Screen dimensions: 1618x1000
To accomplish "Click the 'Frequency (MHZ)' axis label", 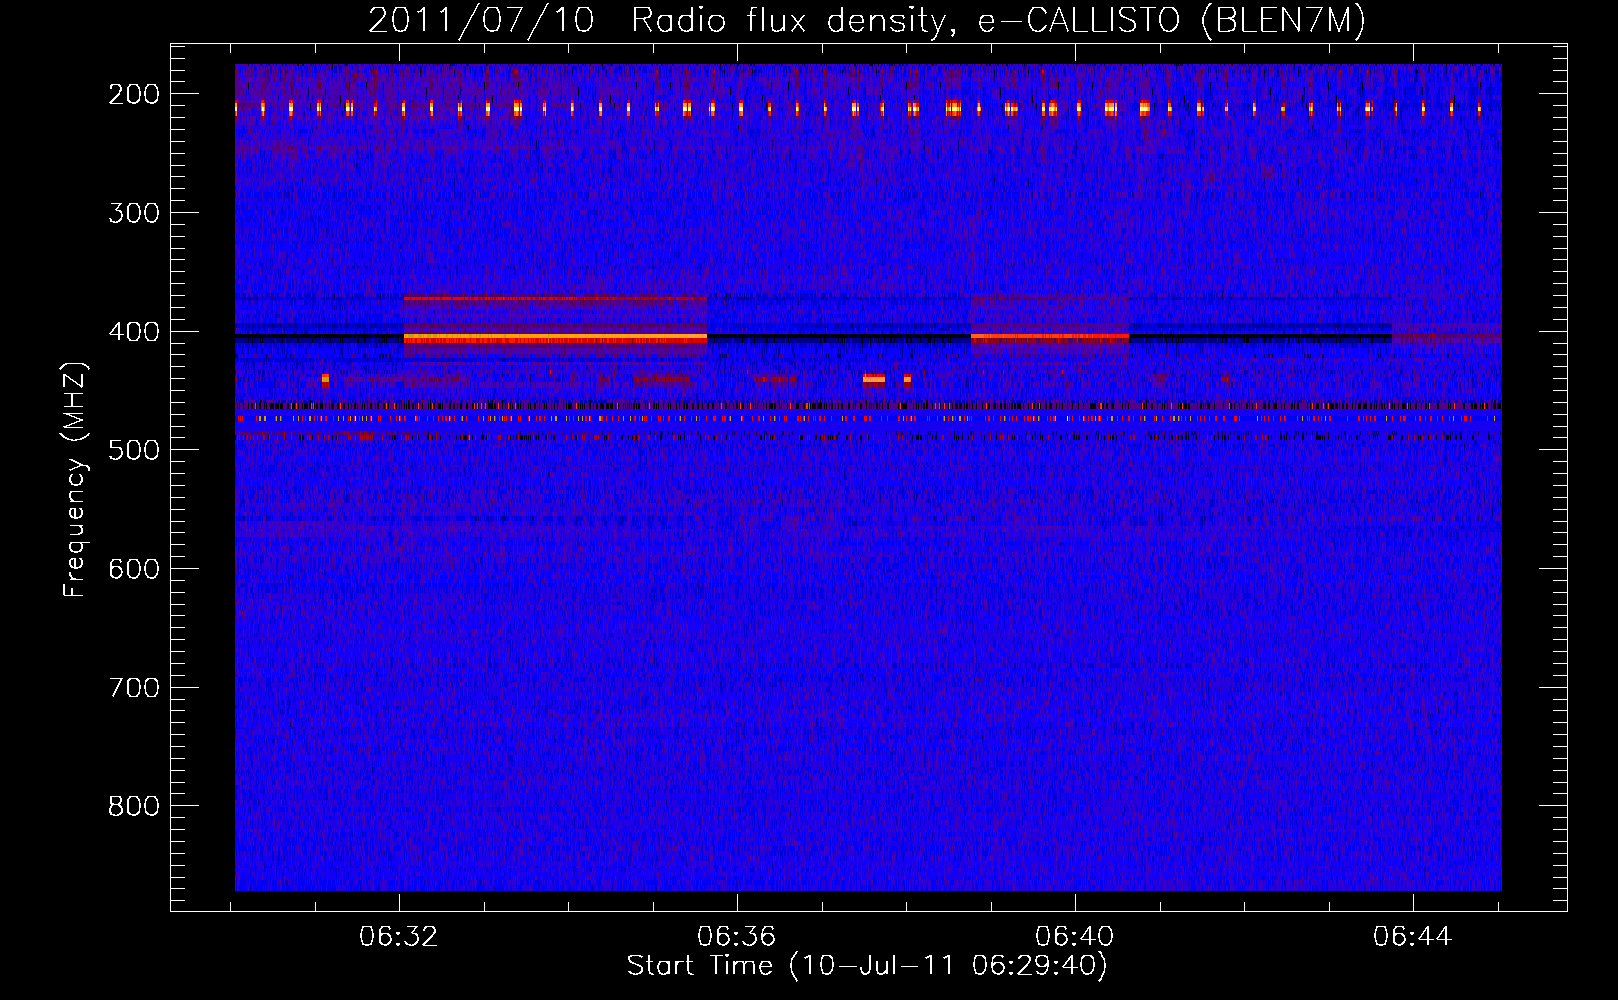I will coord(75,479).
